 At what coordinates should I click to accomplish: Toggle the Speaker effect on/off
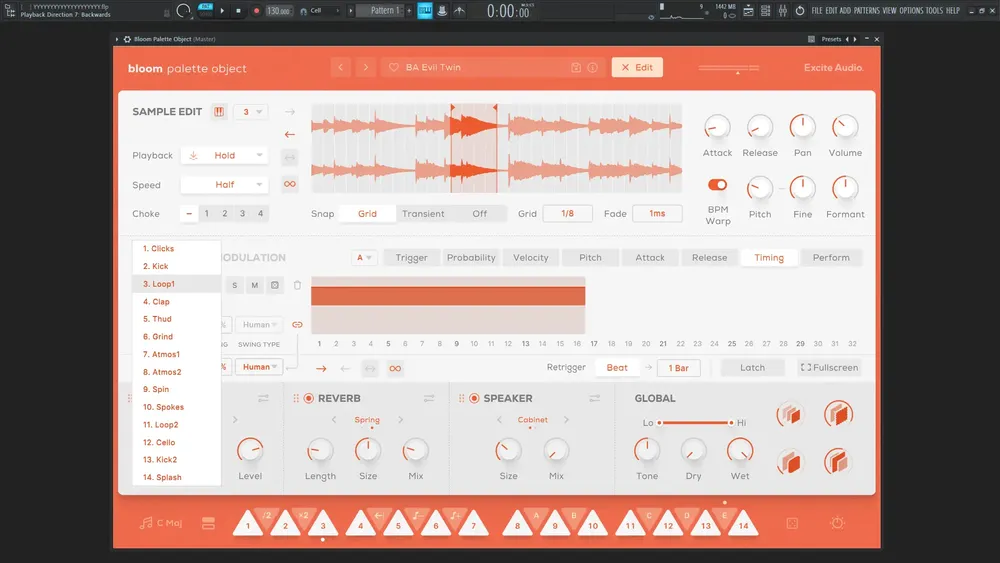coord(474,398)
